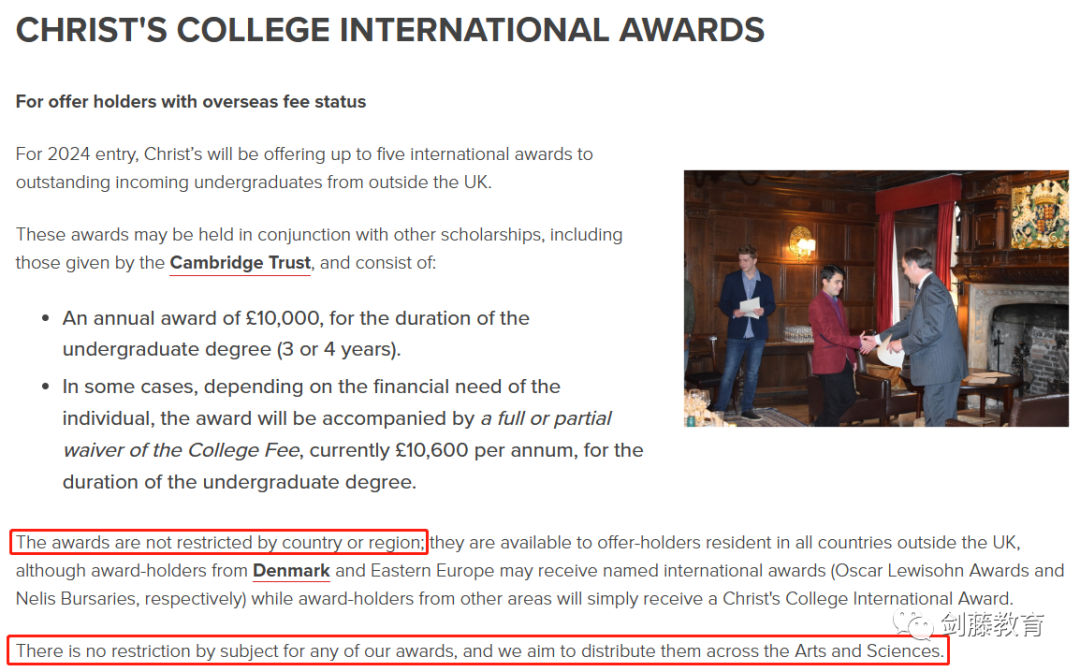Viewport: 1080px width, 672px height.
Task: Click the first bullet point marker
Action: (x=45, y=318)
